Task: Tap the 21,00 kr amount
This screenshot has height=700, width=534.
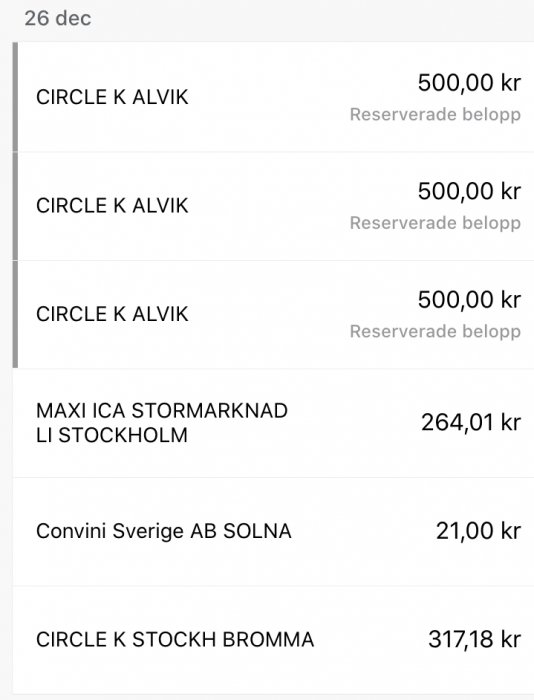Action: coord(479,531)
